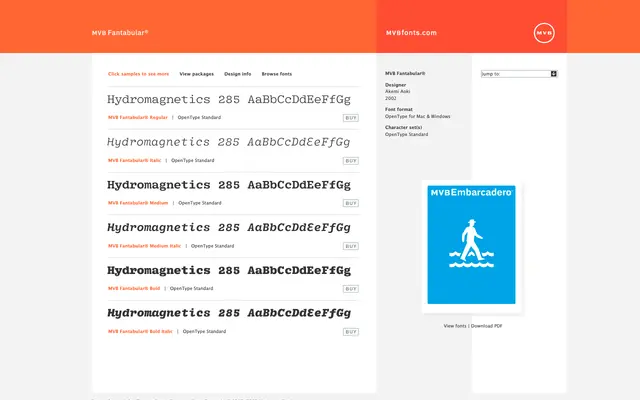Open MVB Fantabular Regular link
Viewport: 640px width, 400px height.
tap(138, 118)
